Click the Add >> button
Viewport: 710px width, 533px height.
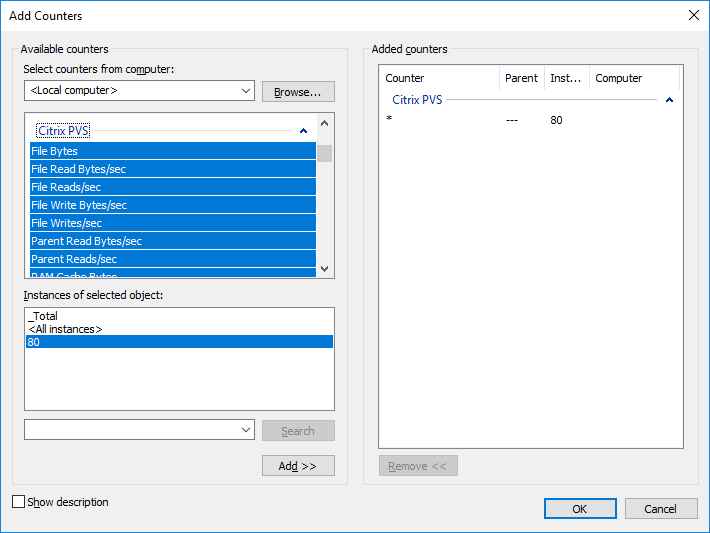[x=298, y=466]
